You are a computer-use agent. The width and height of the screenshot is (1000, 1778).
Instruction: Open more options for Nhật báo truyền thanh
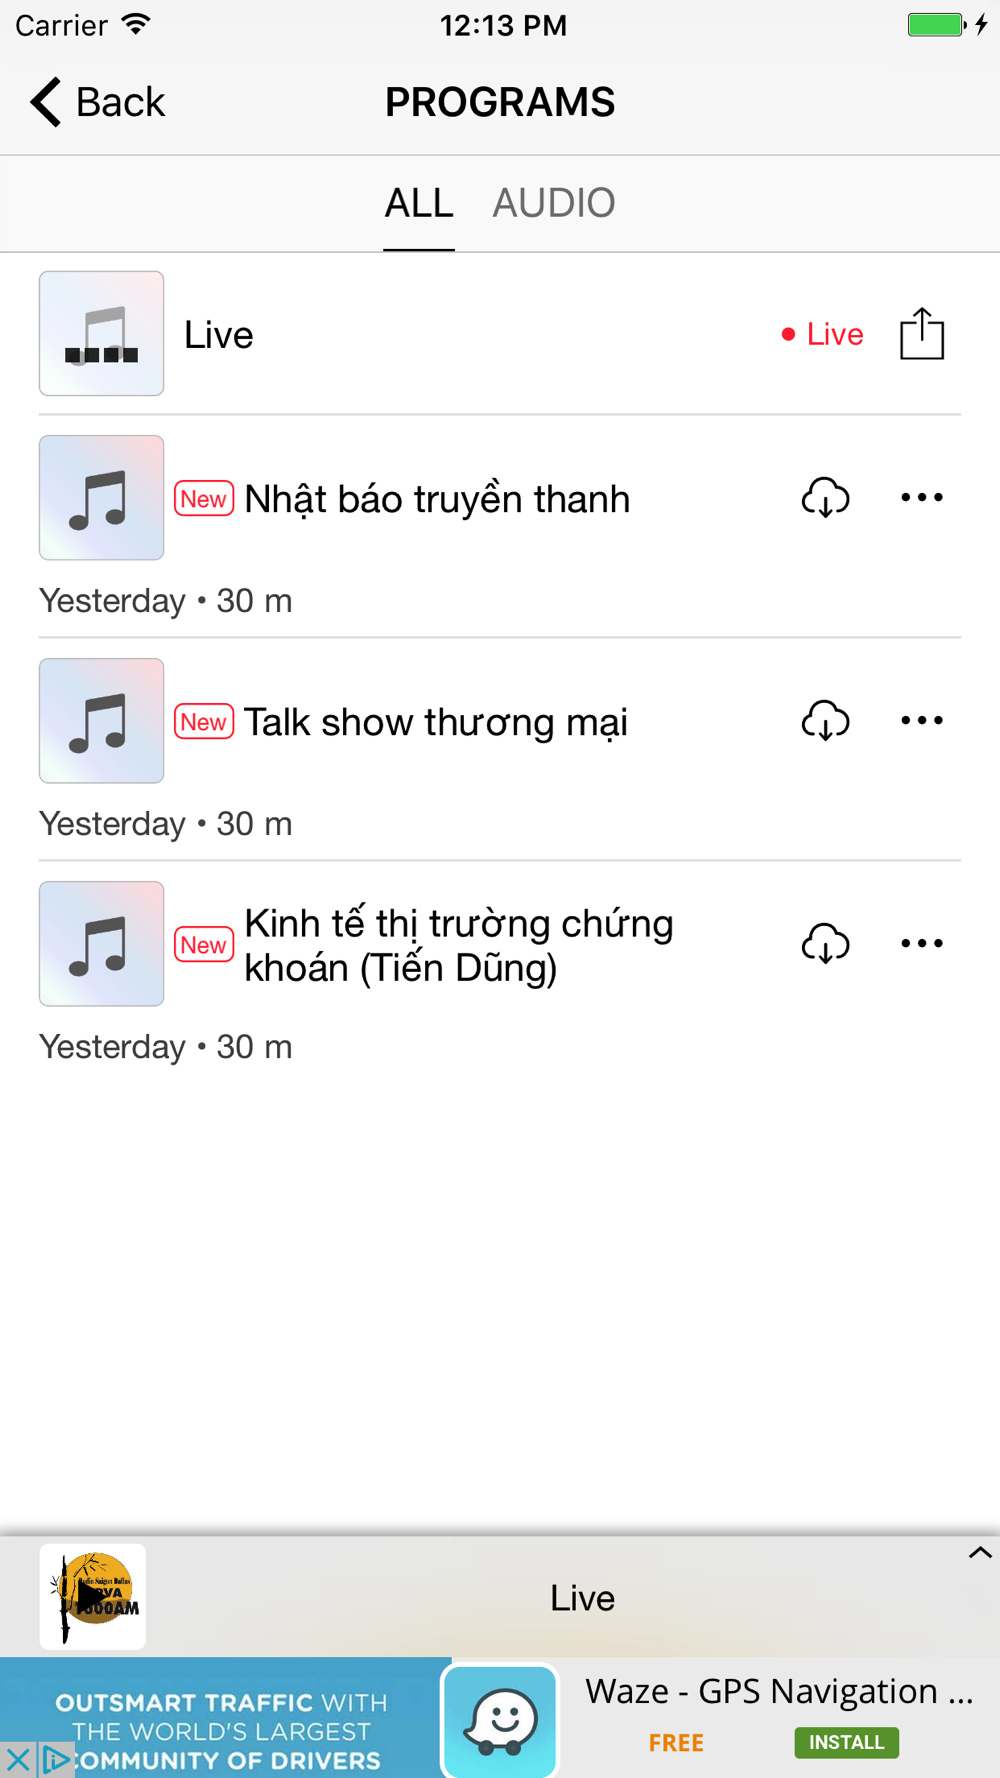(921, 498)
